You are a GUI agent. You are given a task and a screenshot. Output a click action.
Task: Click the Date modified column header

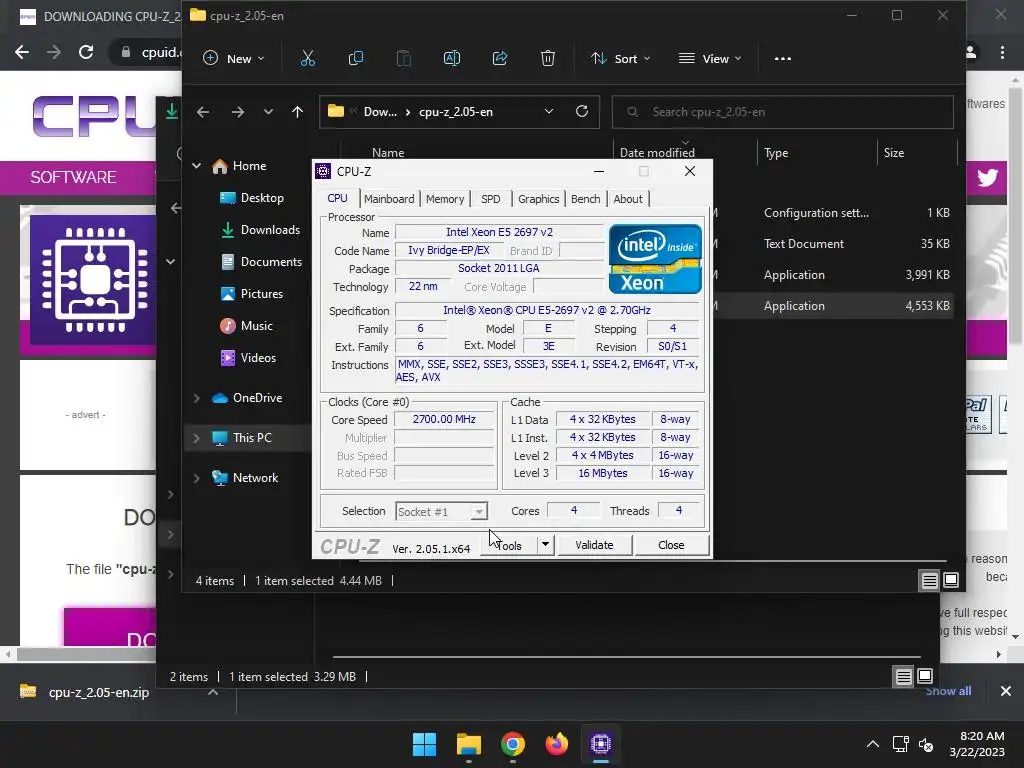tap(657, 153)
